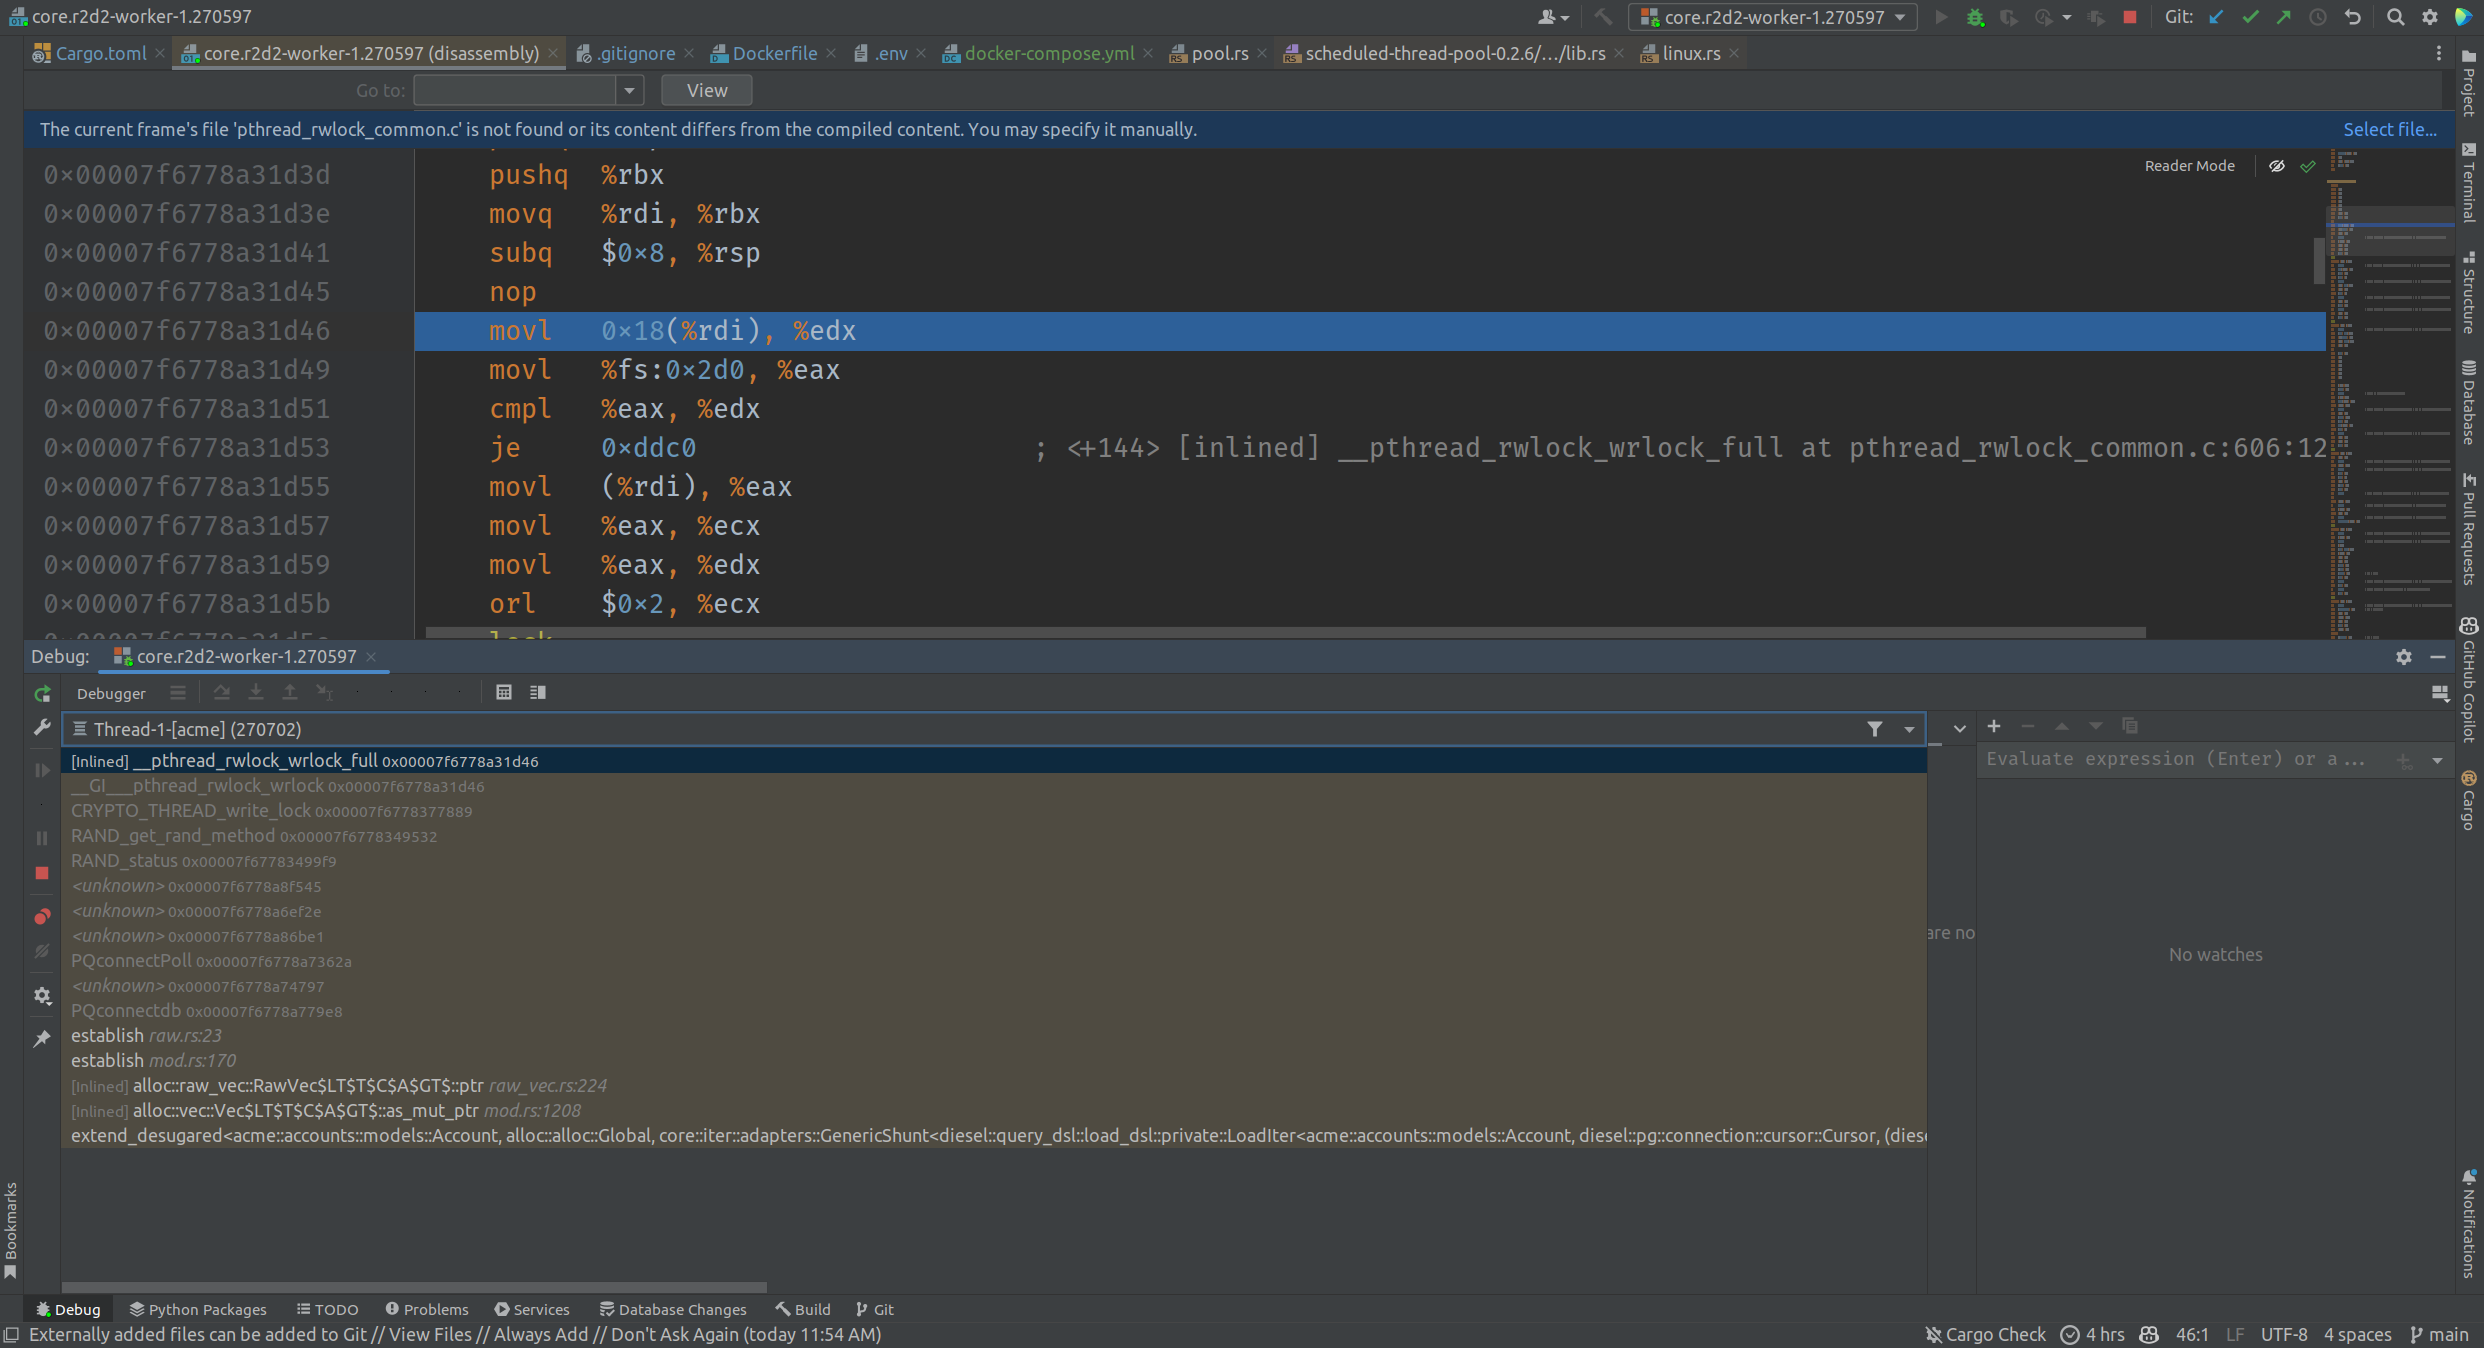2484x1348 pixels.
Task: Click the green Debug bug icon in toolbar
Action: 1975,17
